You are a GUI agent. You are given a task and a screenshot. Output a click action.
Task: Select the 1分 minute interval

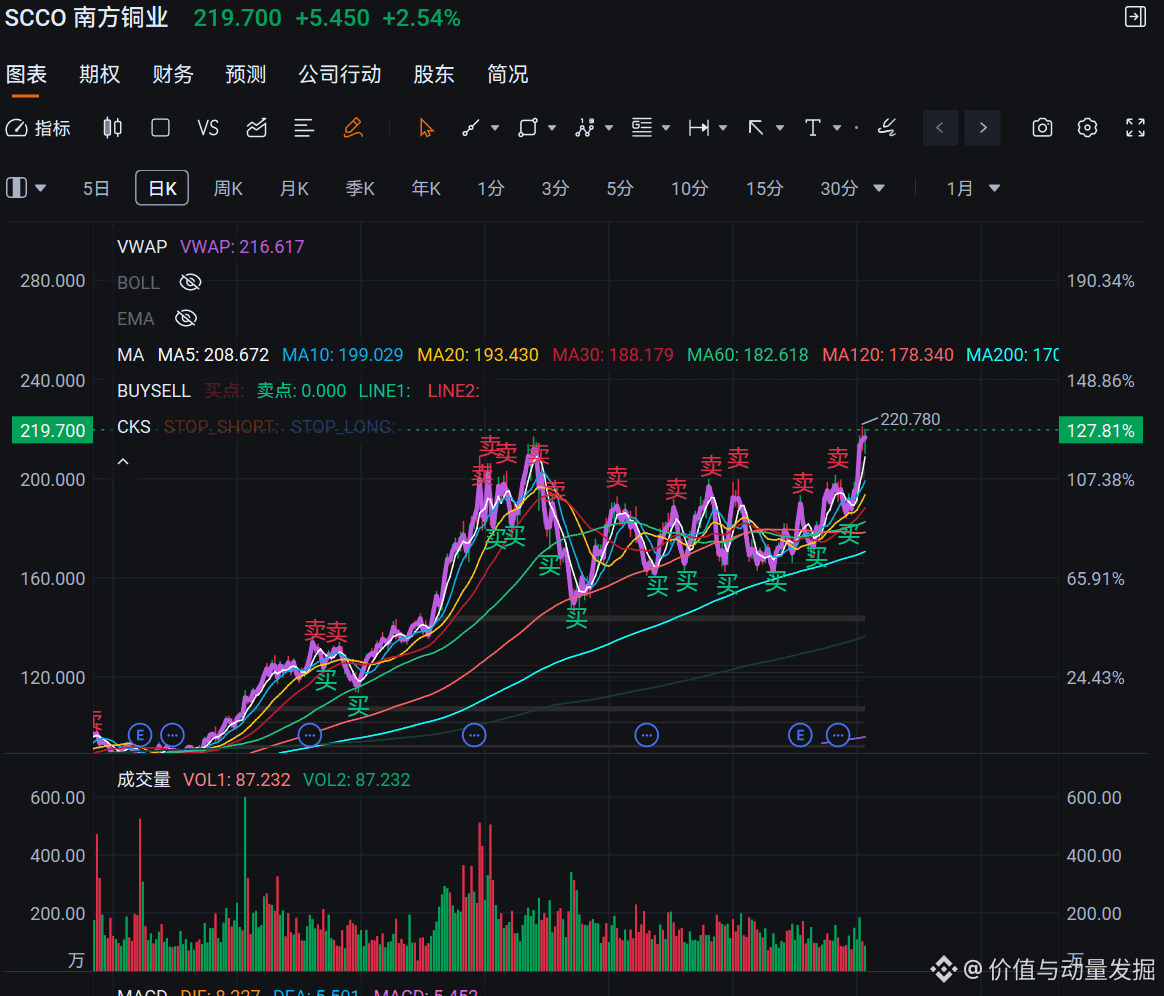point(491,189)
